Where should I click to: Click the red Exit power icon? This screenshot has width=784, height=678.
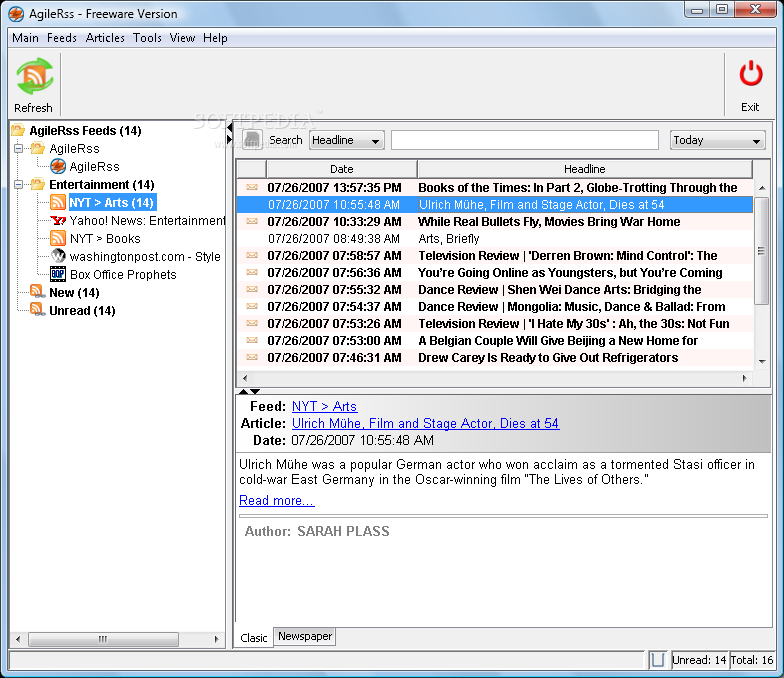[750, 74]
